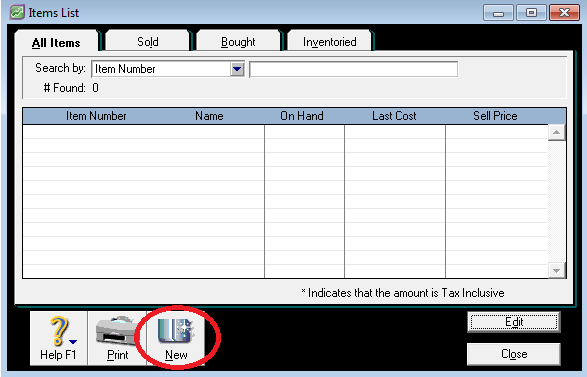
Task: Click the Items List title bar app icon
Action: click(17, 12)
